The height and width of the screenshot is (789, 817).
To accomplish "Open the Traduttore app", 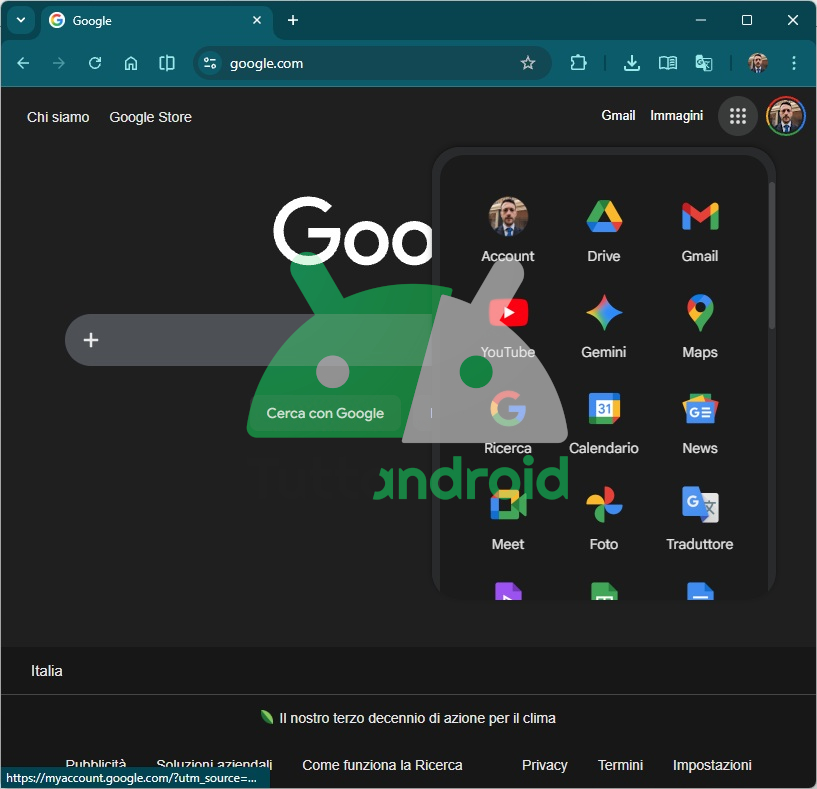I will [x=700, y=518].
